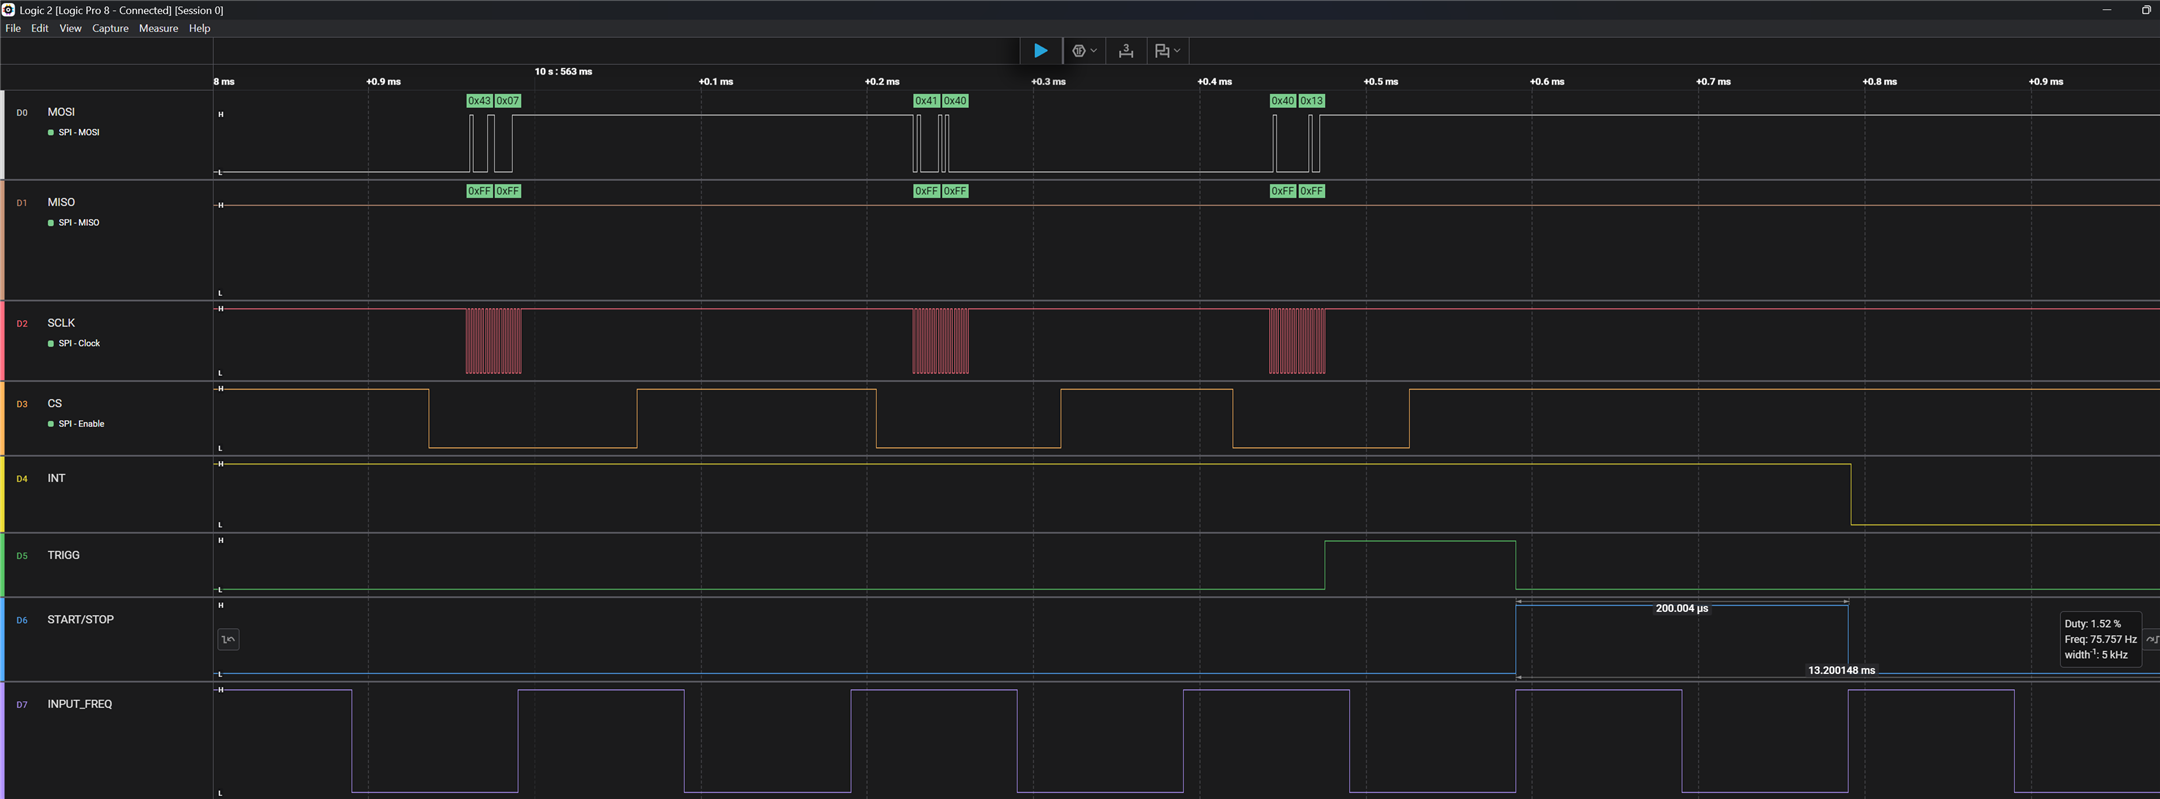Open the Help menu

200,28
